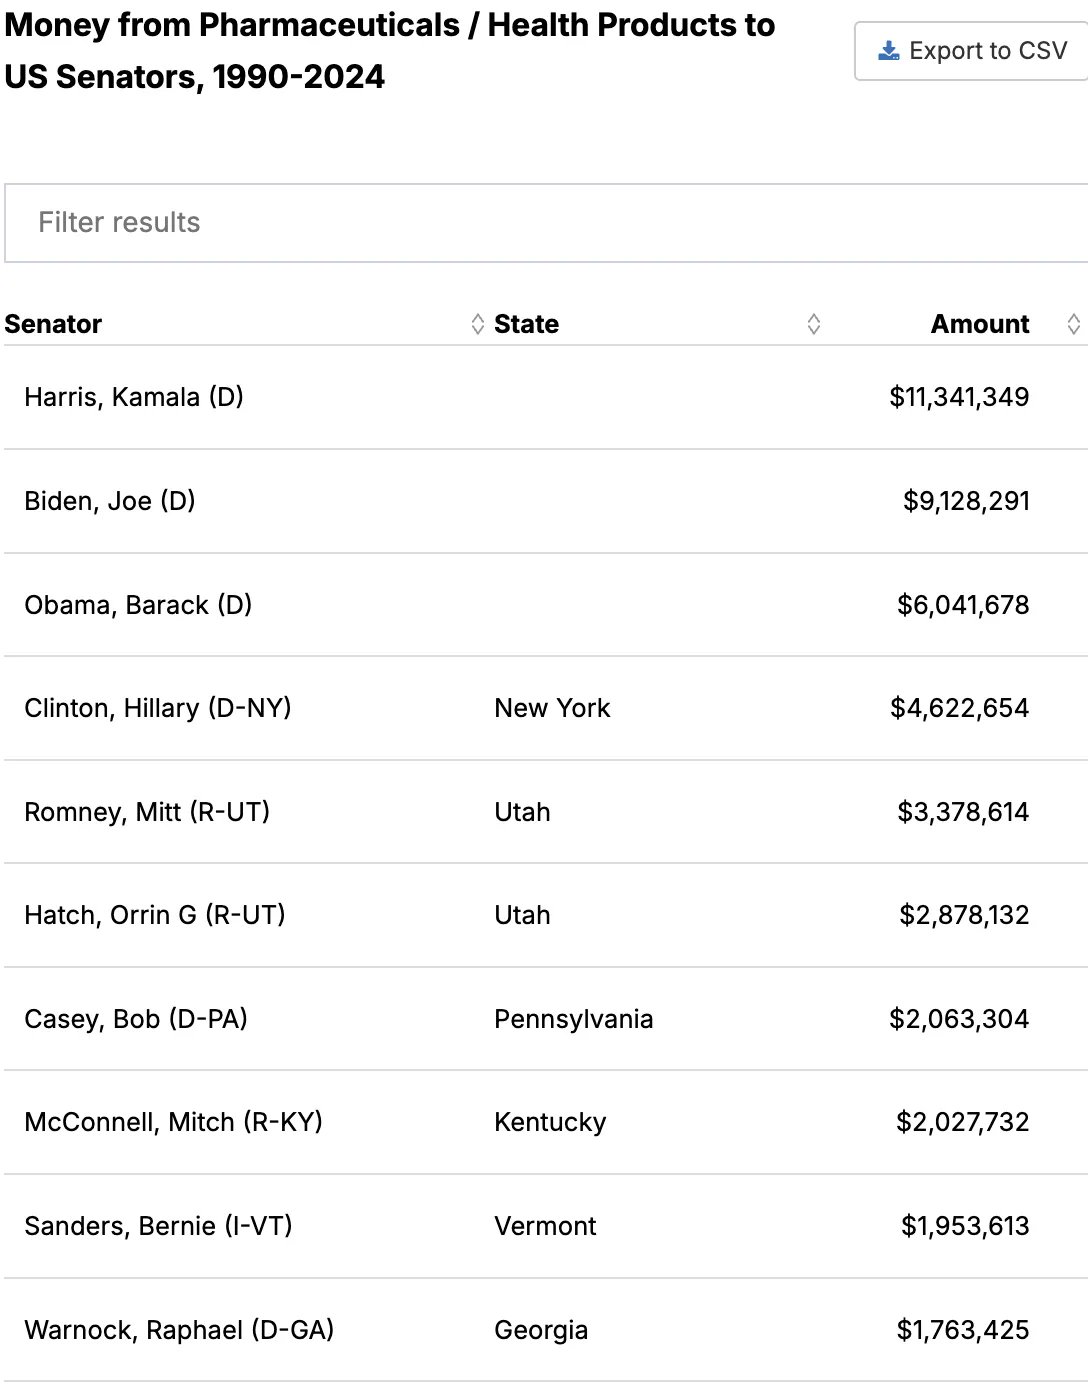Sort table by Senator column arrows

pos(477,324)
